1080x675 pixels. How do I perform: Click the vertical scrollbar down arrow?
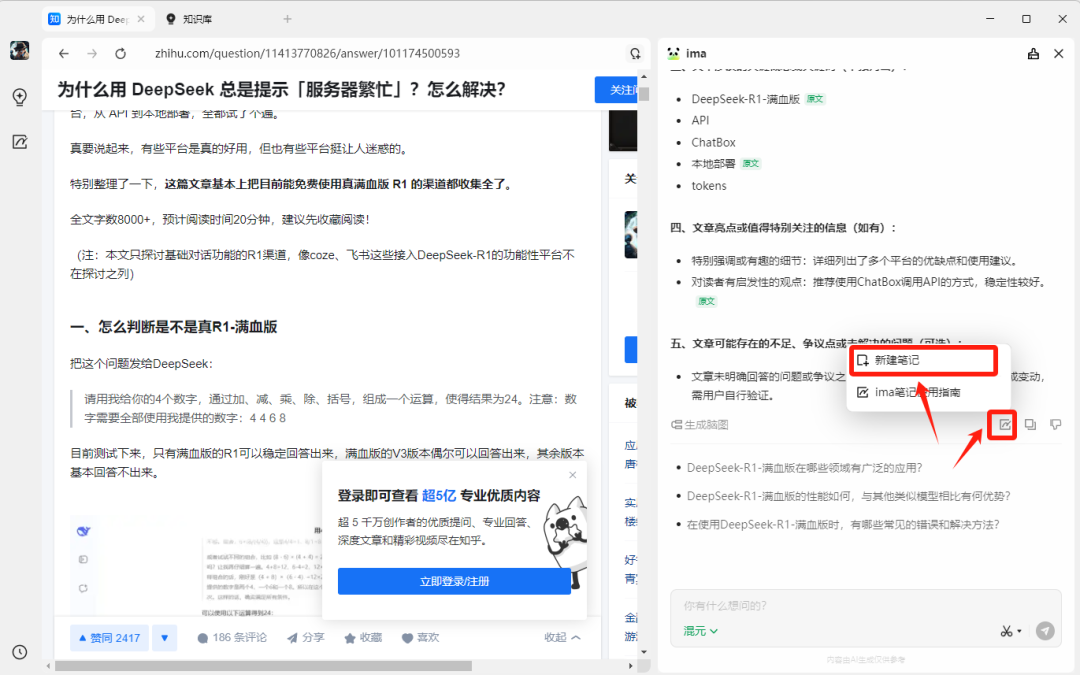tap(643, 652)
